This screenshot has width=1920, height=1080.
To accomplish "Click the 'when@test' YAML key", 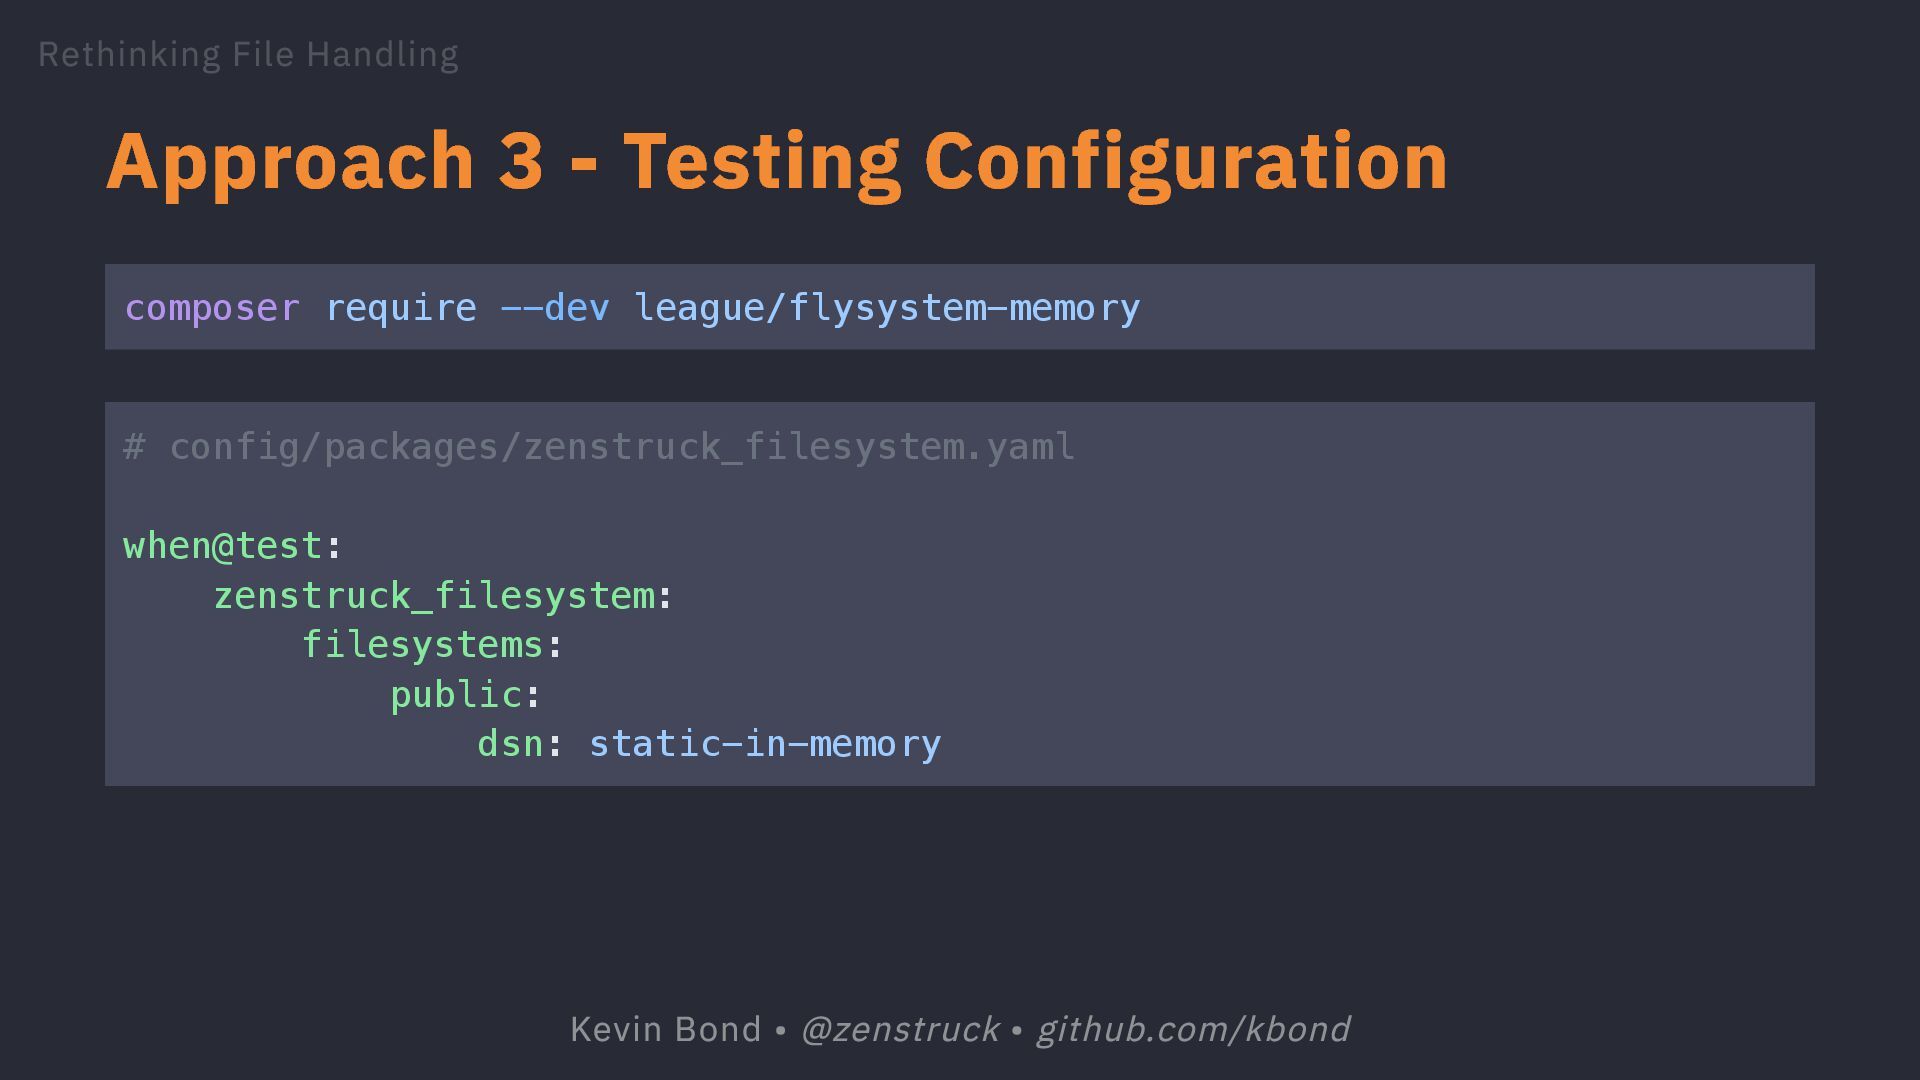I will (222, 546).
